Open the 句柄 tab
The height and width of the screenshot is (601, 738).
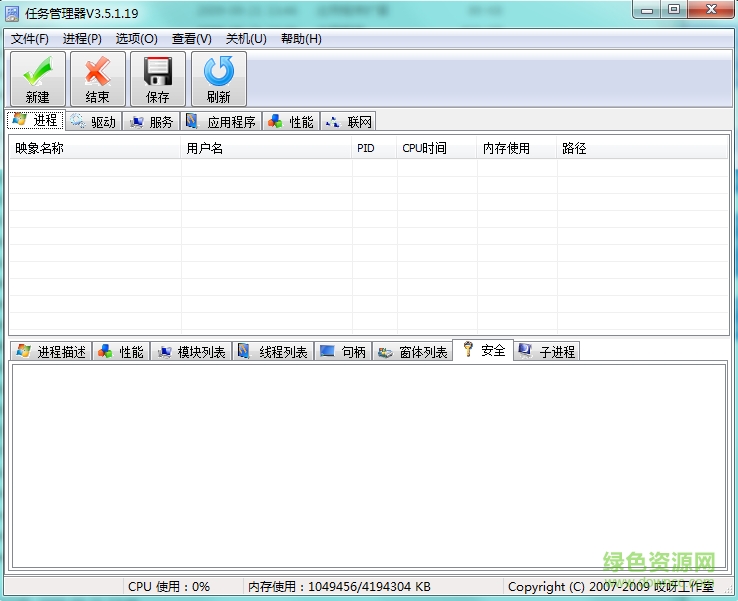(343, 352)
